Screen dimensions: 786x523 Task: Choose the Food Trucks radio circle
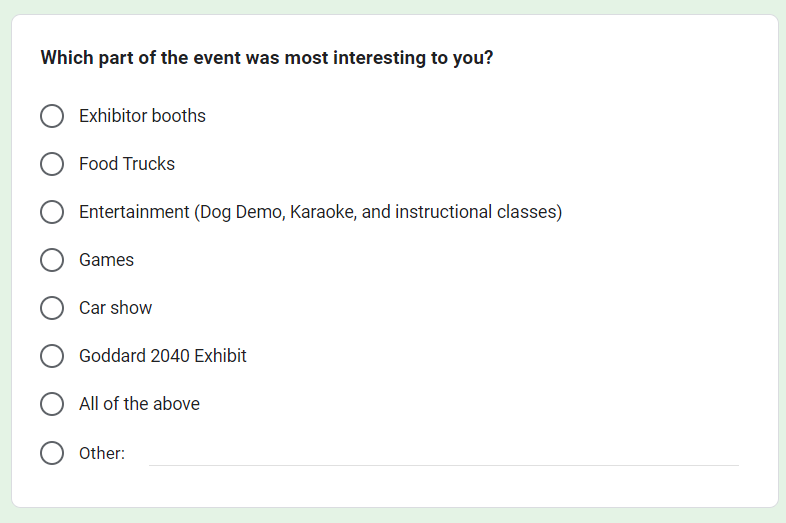coord(52,164)
